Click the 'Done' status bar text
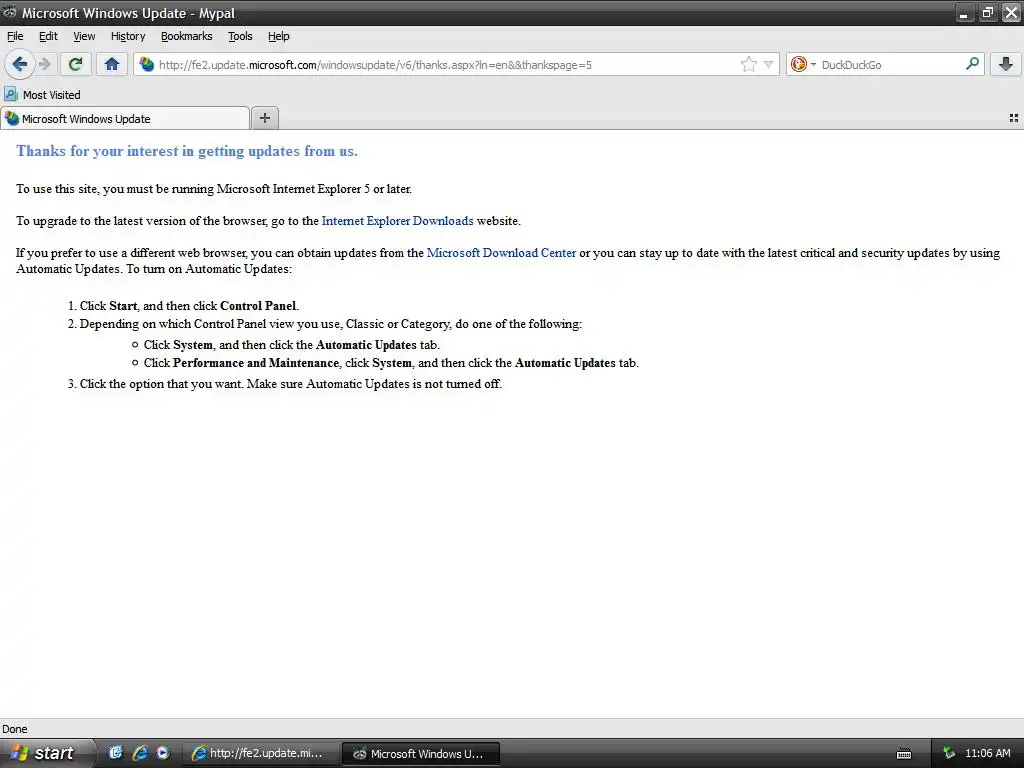The height and width of the screenshot is (768, 1024). 14,729
